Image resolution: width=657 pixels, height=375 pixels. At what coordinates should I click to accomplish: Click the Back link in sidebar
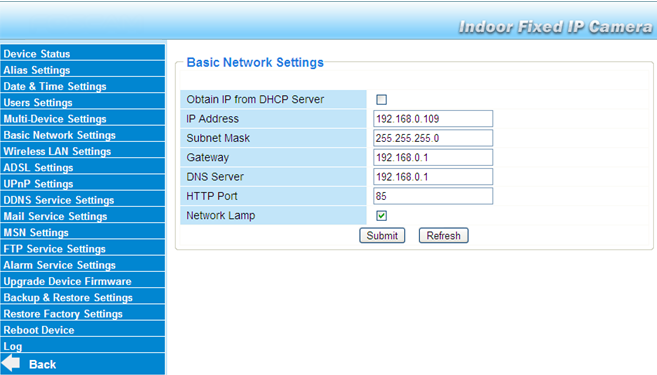(x=42, y=365)
